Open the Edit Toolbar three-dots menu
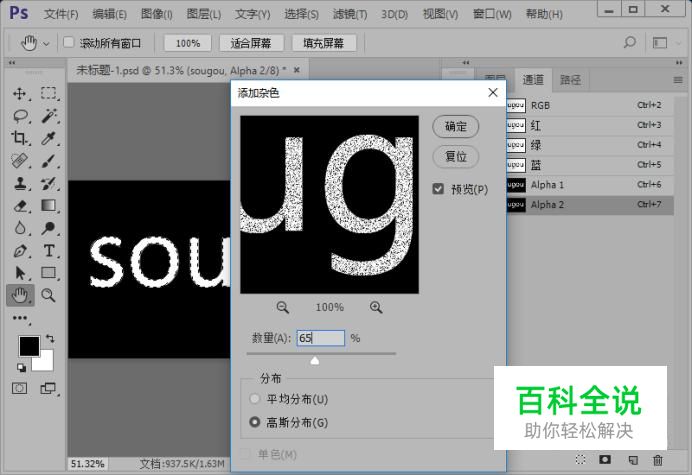Viewport: 692px width, 475px height. pyautogui.click(x=20, y=318)
